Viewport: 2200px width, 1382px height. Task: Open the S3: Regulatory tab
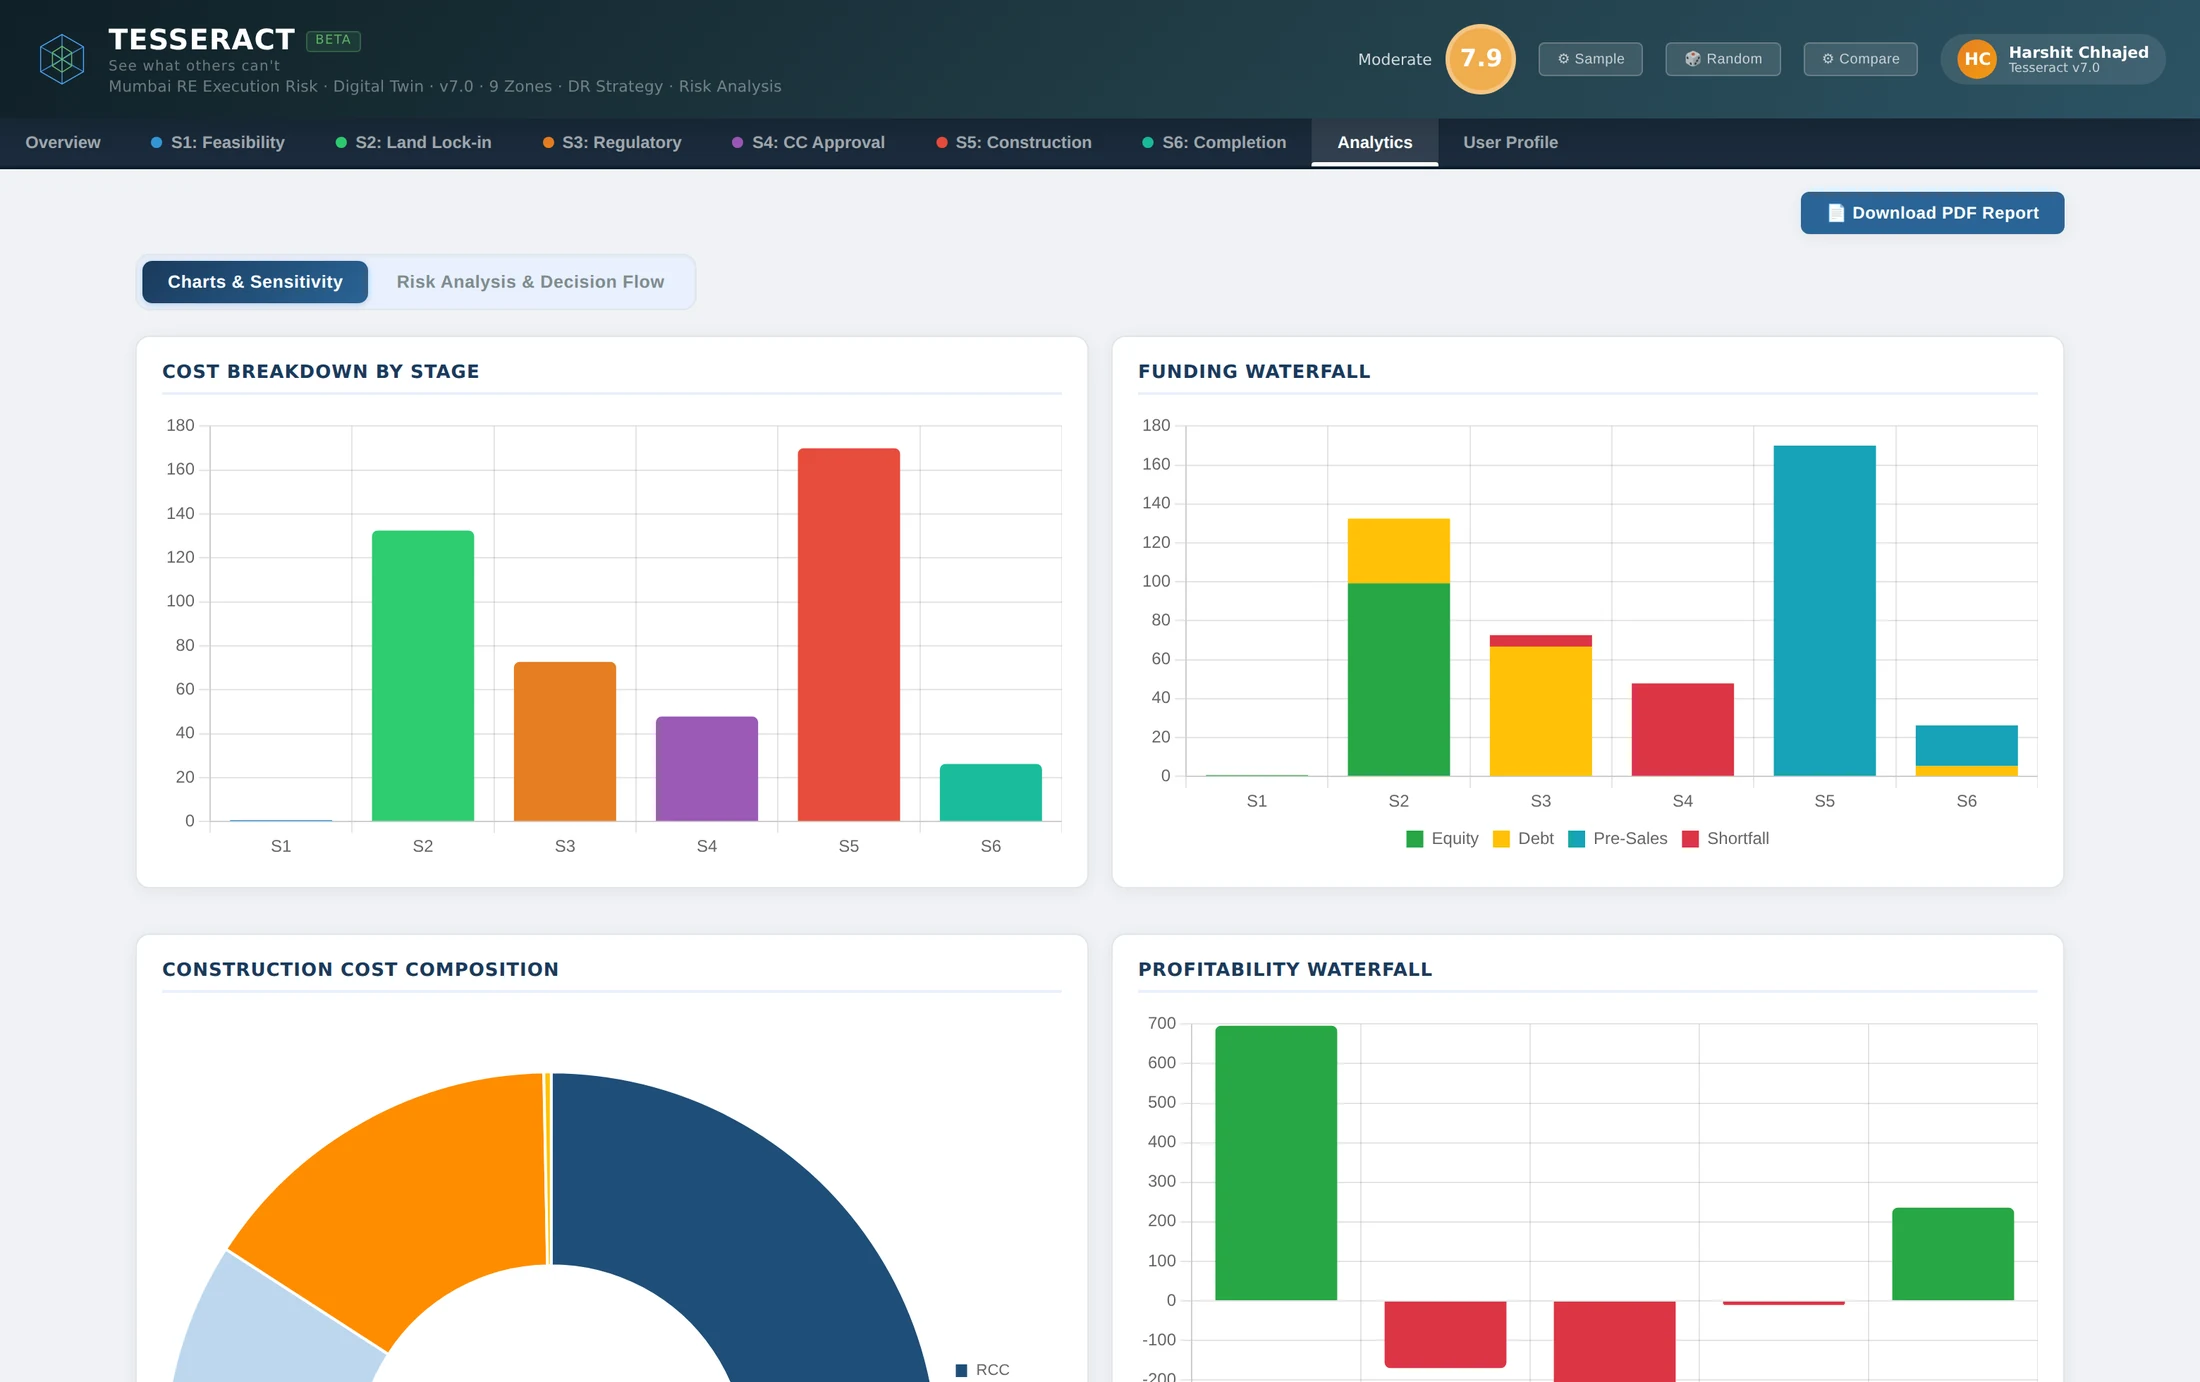(x=612, y=142)
